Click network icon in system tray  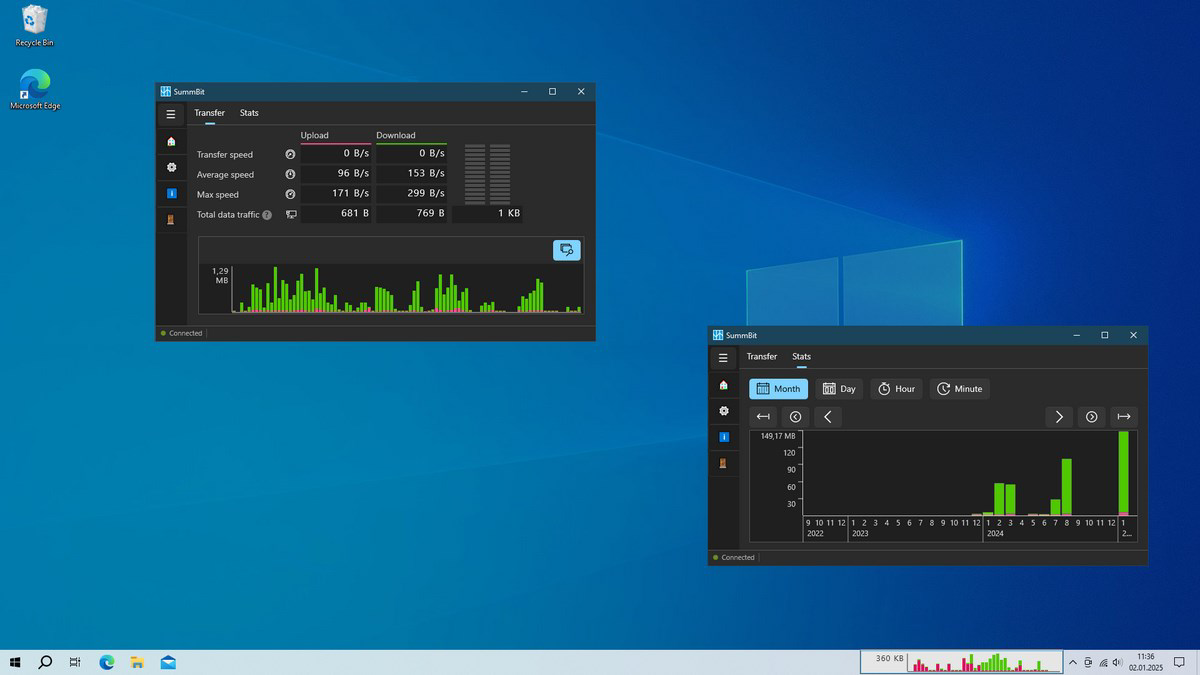coord(1103,662)
